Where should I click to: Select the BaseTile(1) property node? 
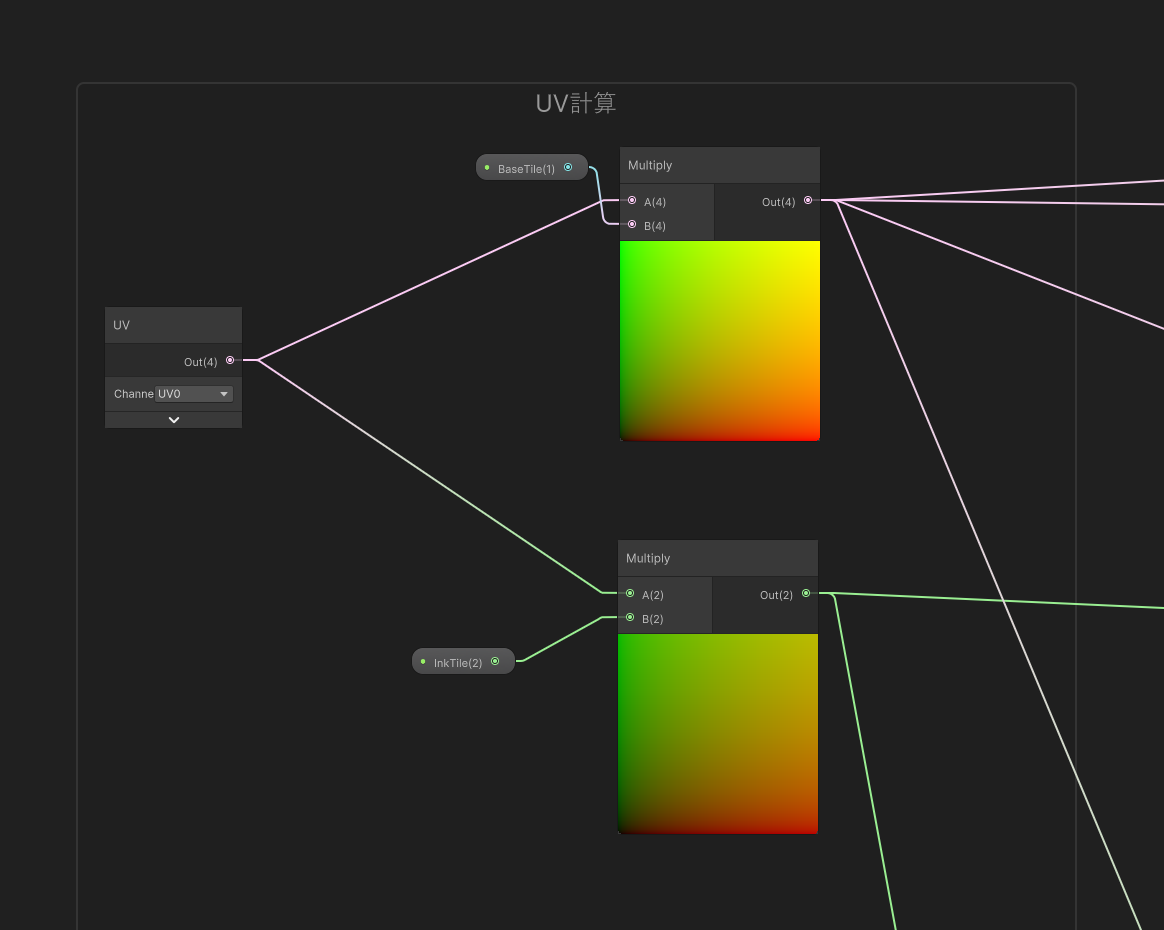[x=526, y=169]
